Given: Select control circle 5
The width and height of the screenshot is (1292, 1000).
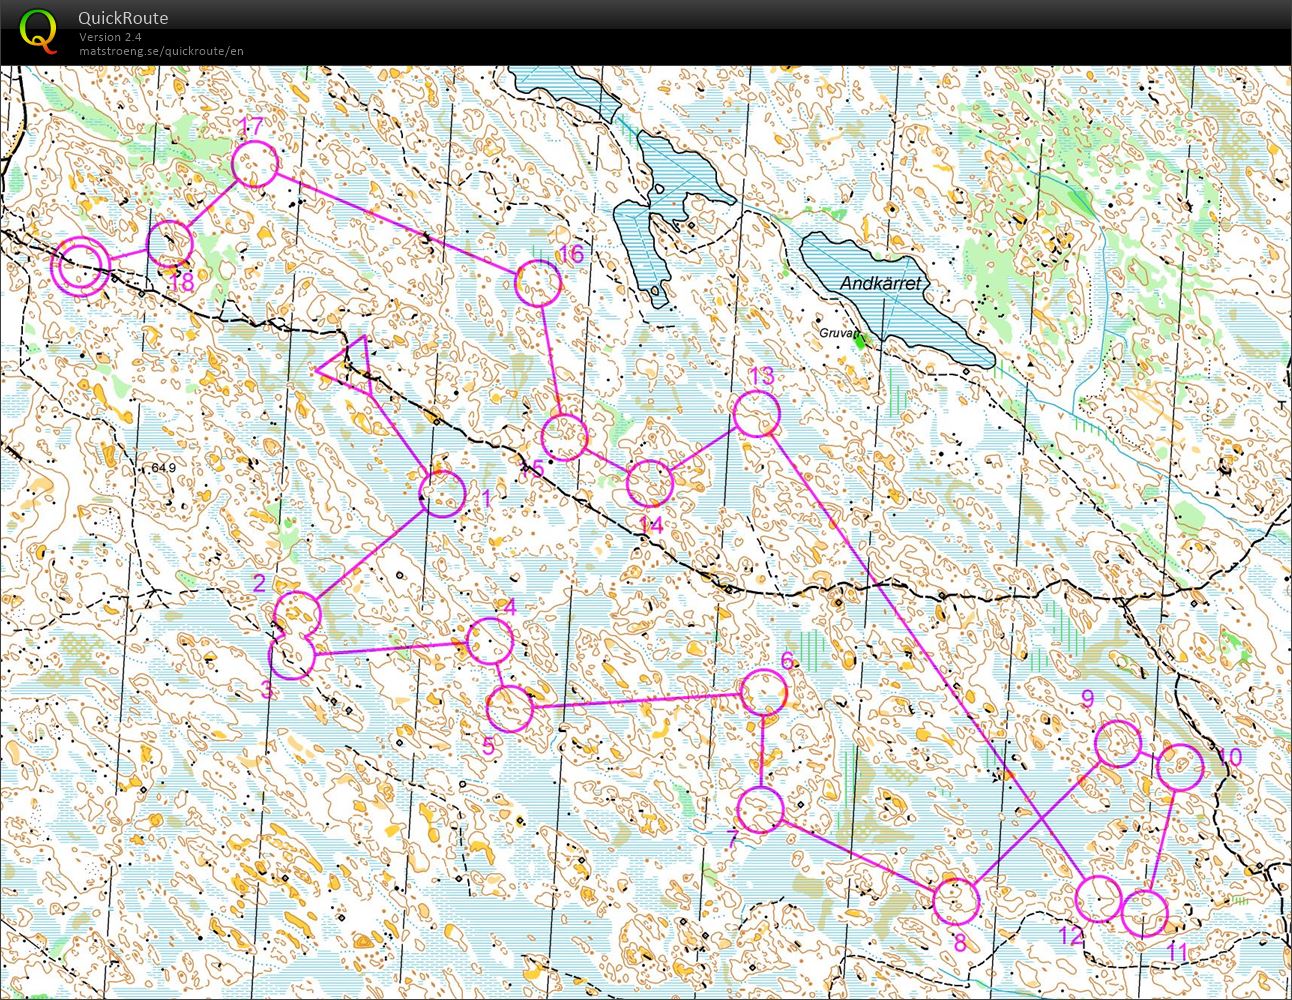Looking at the screenshot, I should [510, 708].
